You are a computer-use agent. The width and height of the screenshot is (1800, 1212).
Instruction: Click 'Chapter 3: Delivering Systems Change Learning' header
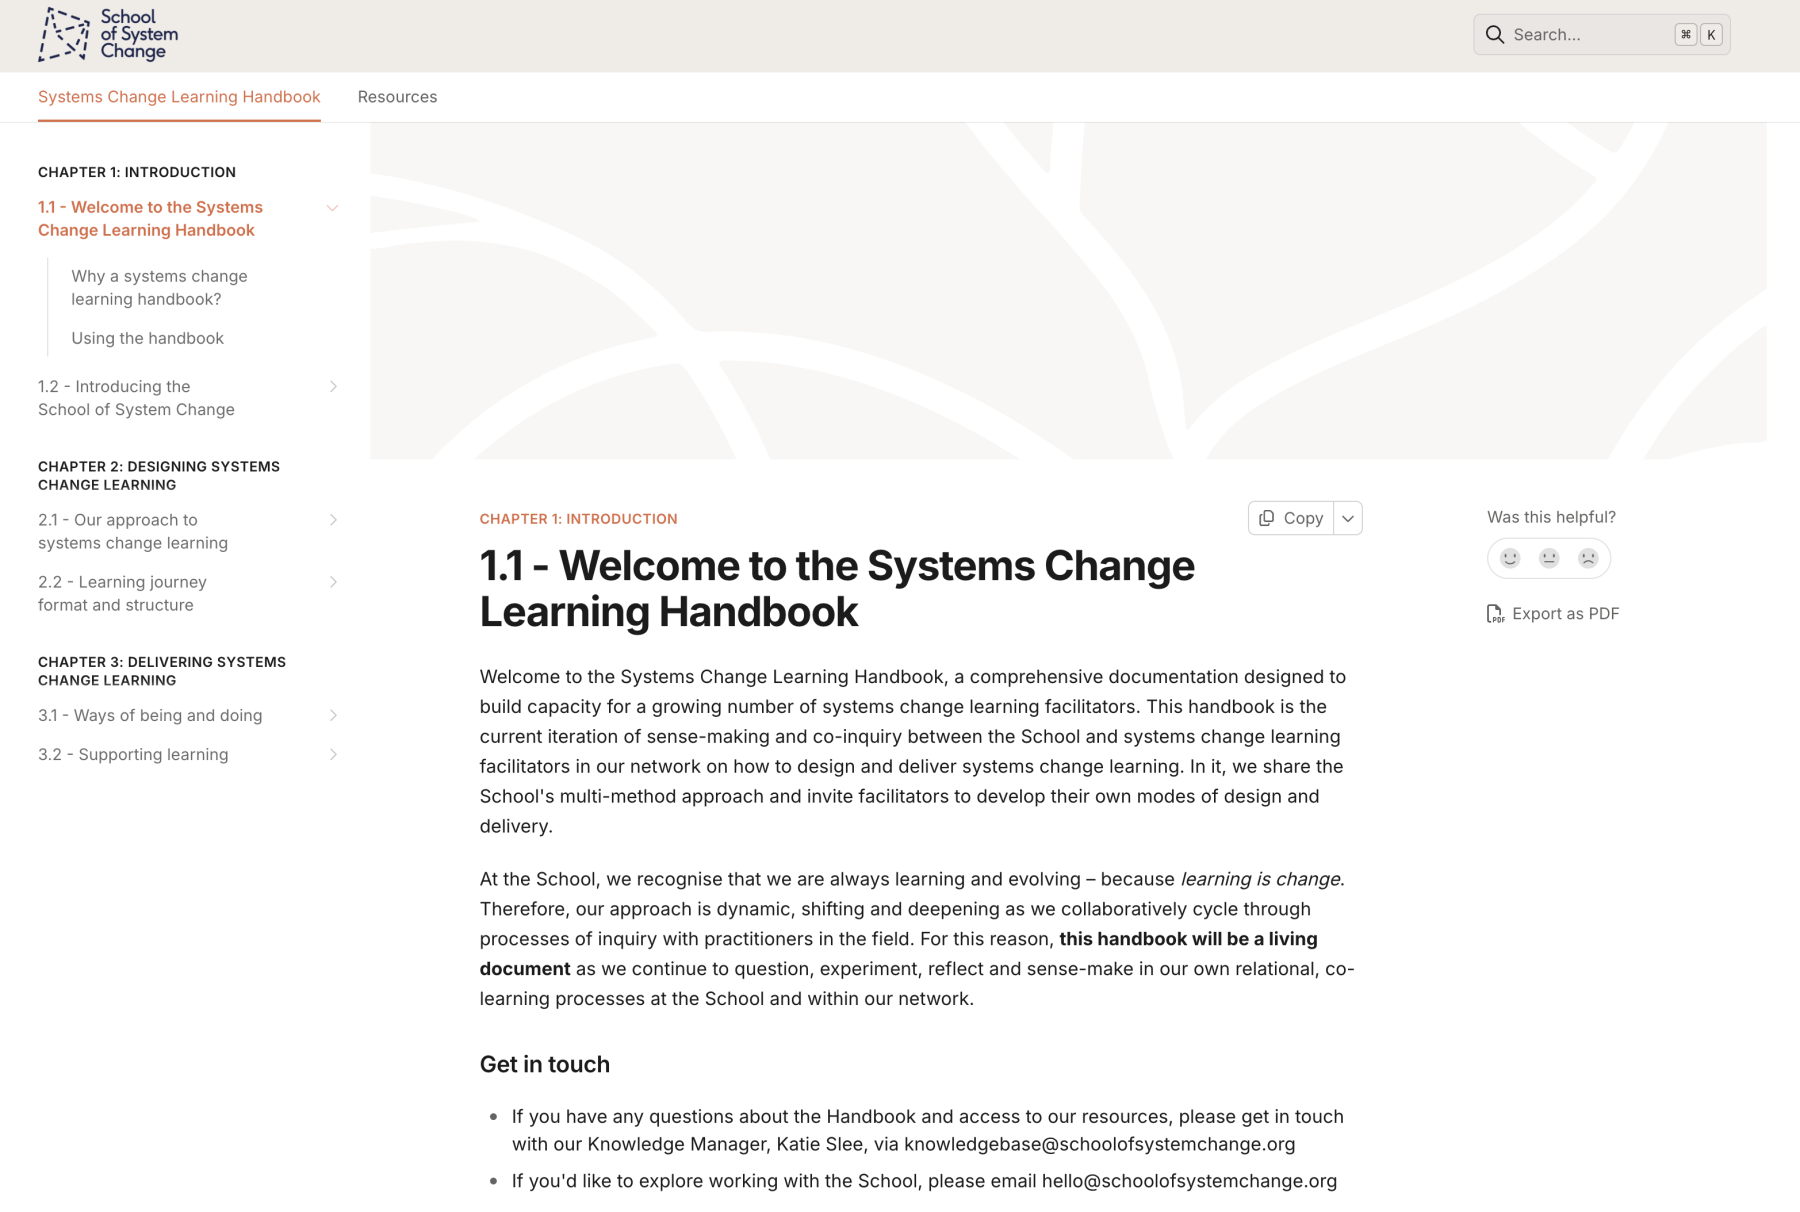[162, 671]
